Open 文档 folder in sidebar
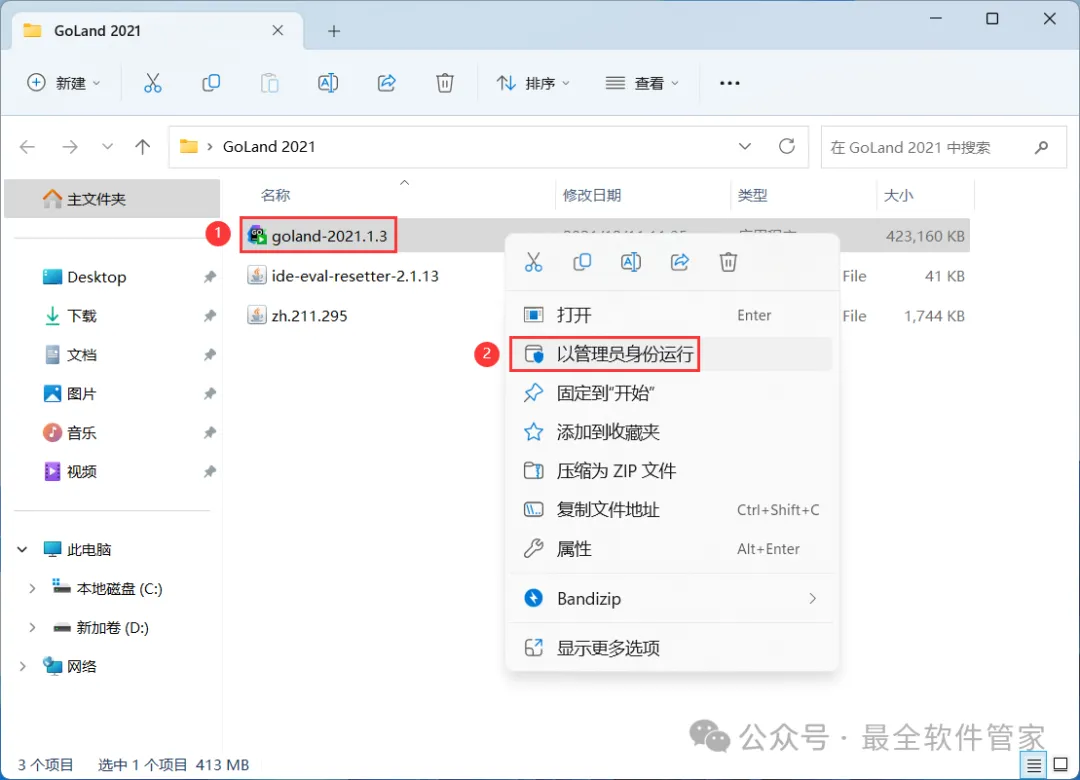Viewport: 1080px width, 780px height. click(70, 355)
